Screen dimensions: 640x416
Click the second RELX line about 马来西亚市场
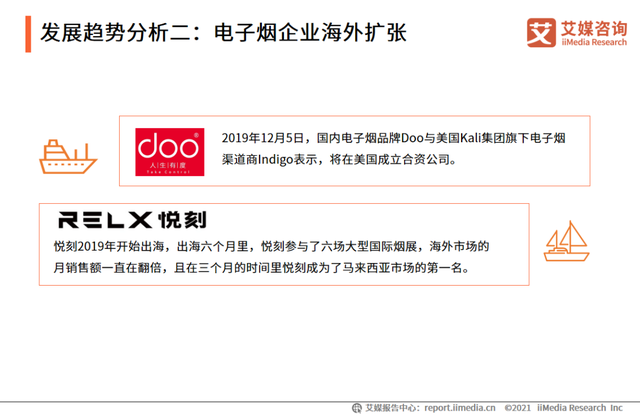(260, 268)
